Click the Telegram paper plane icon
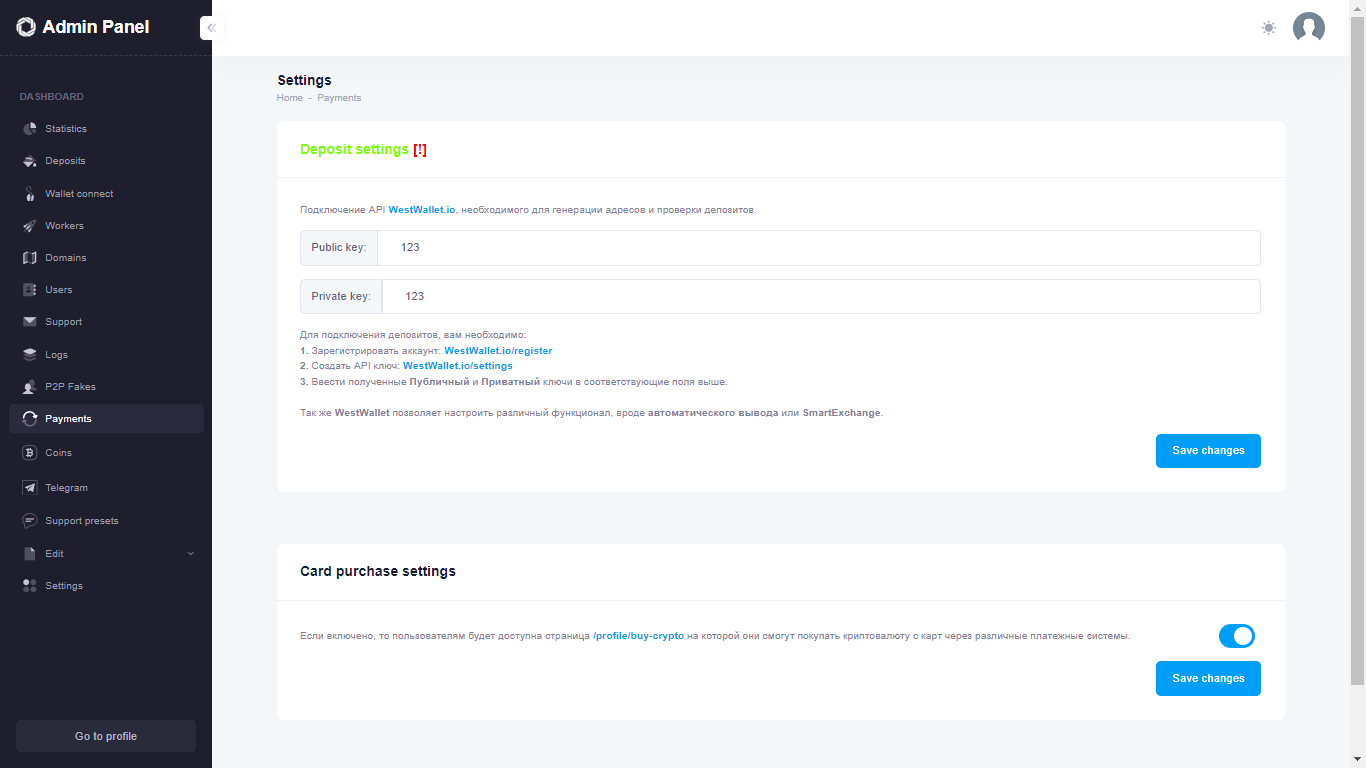The image size is (1366, 768). (x=30, y=488)
